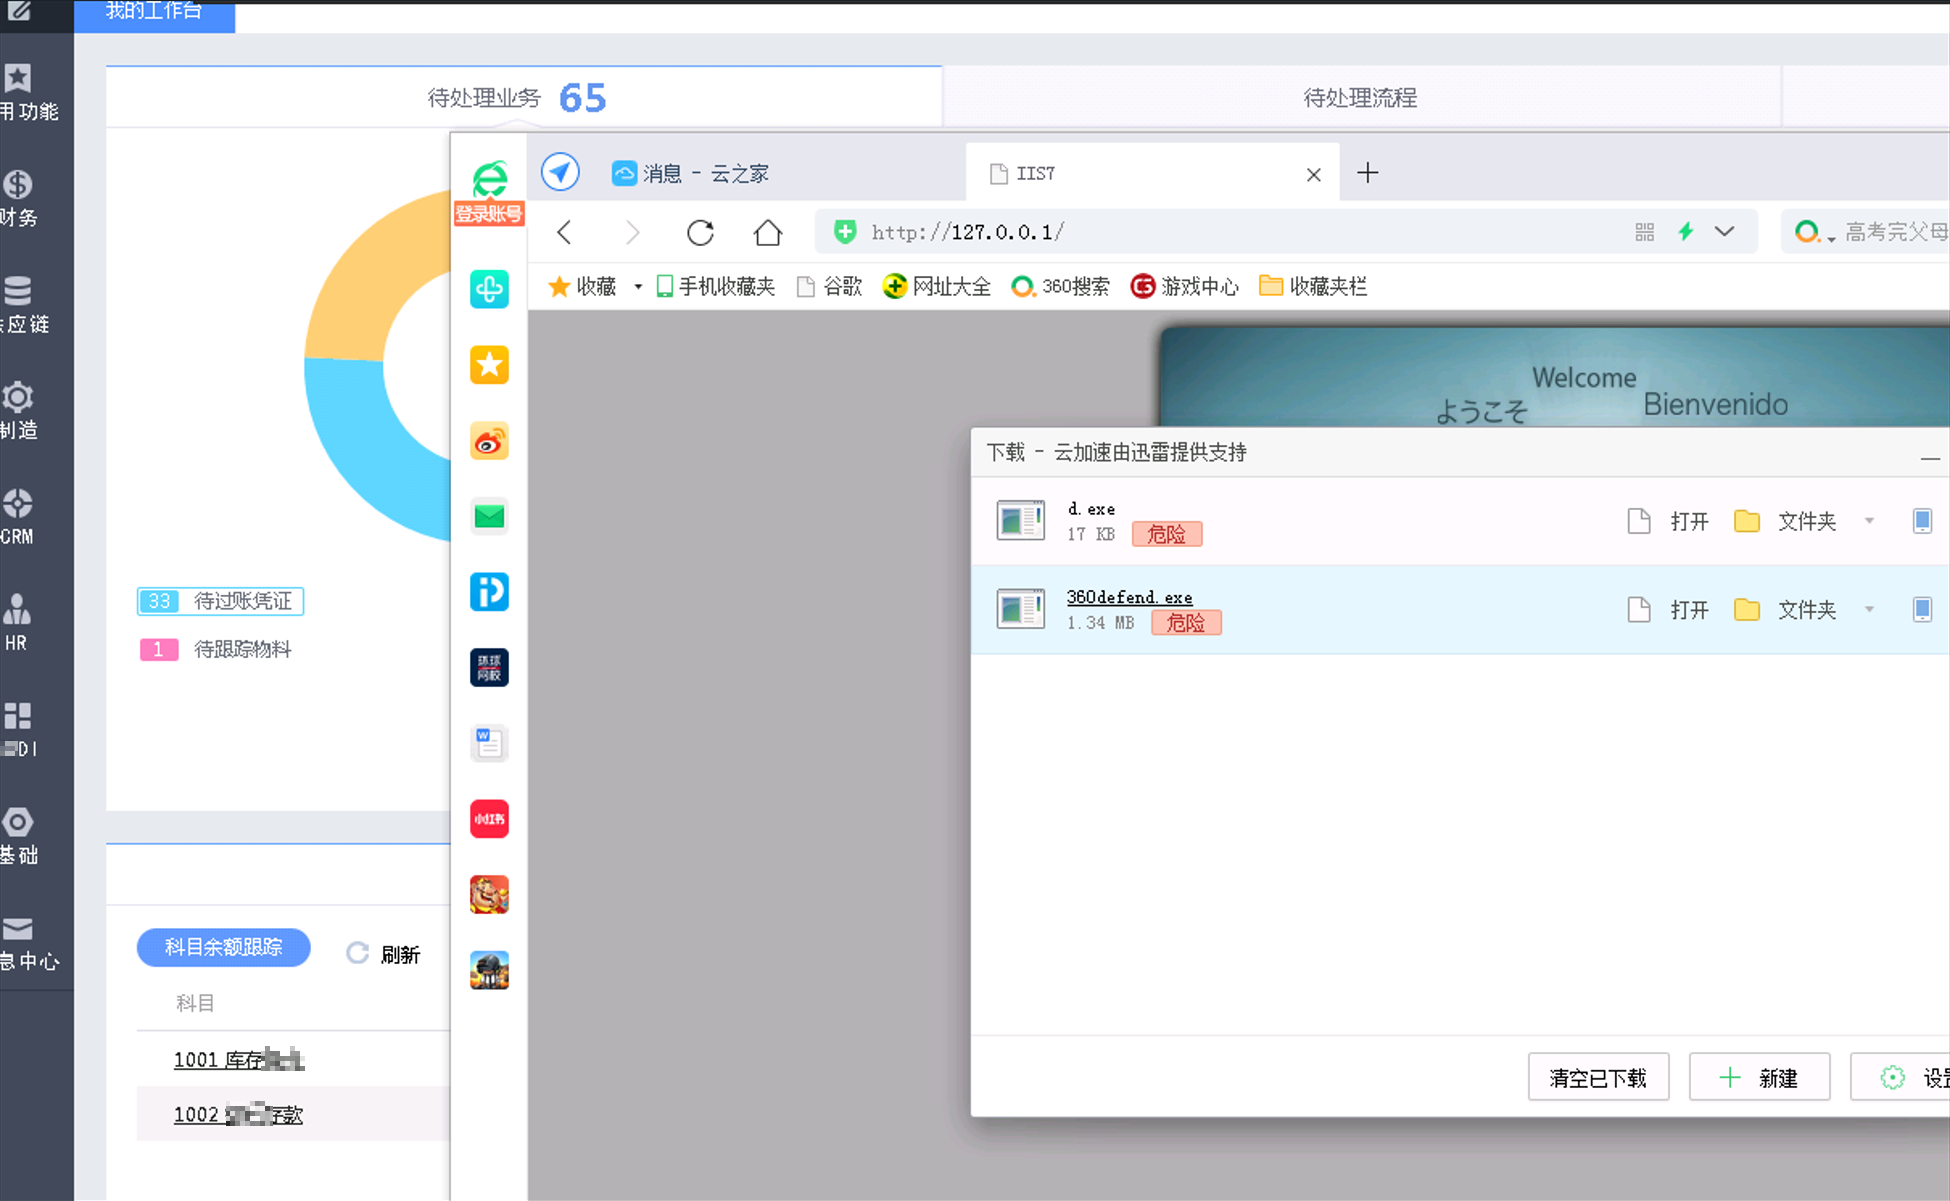
Task: Toggle the 科目余额跟踪 pill button
Action: click(223, 947)
